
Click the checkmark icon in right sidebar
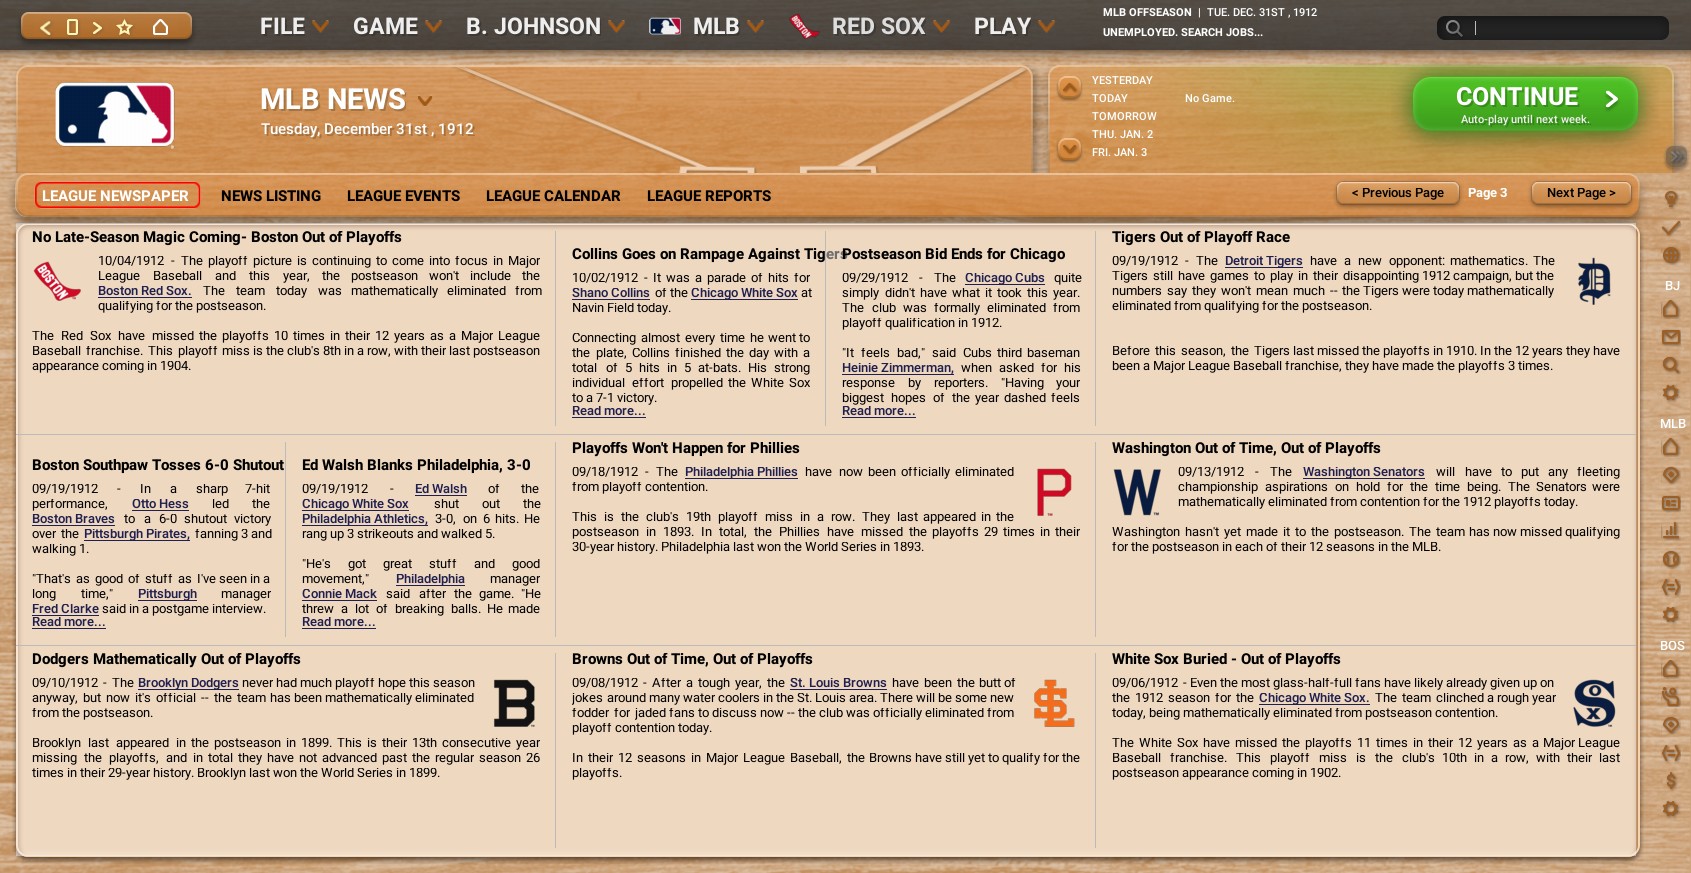1671,228
